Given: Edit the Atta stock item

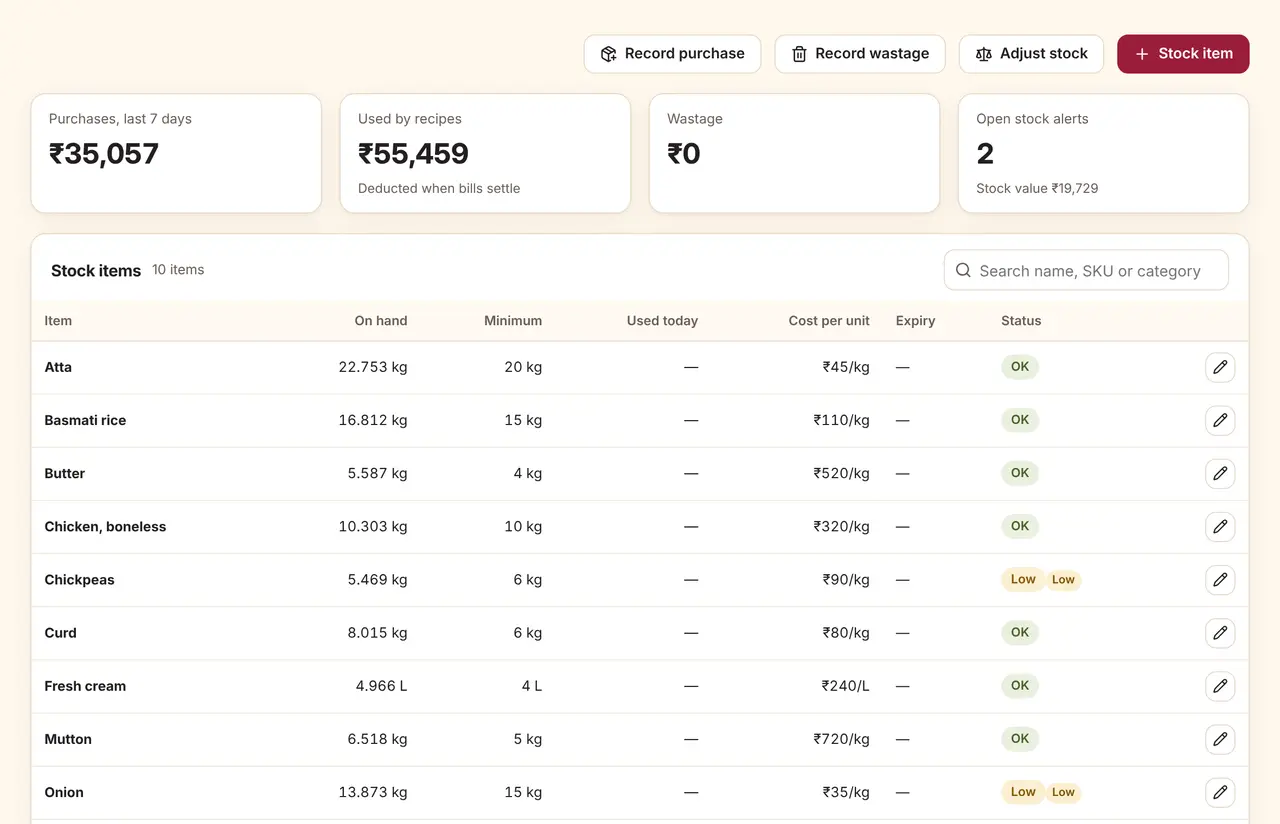Looking at the screenshot, I should coord(1220,368).
